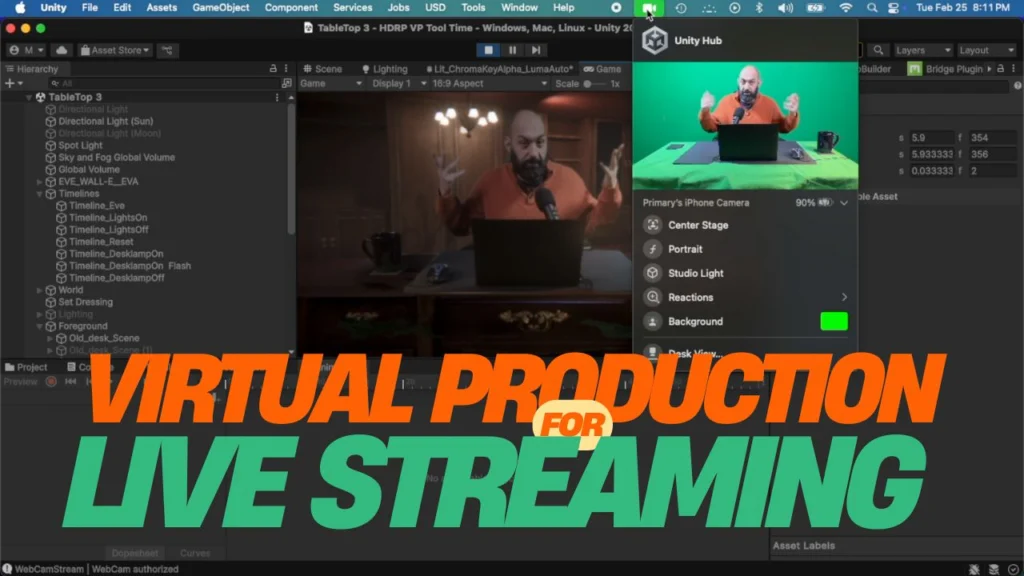
Task: Collapse the Foreground group
Action: (40, 327)
